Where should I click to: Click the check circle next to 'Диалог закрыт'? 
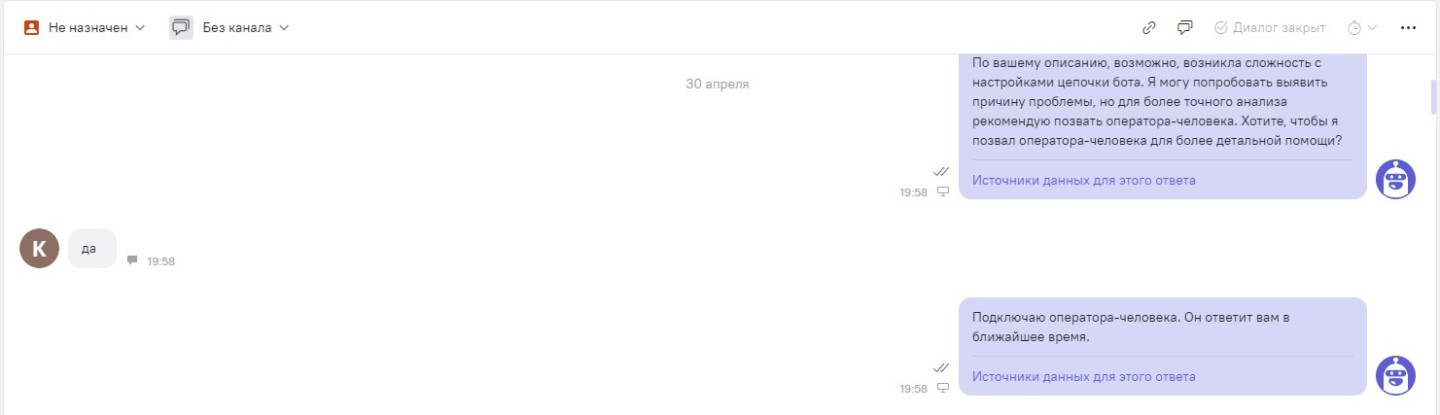(1221, 27)
